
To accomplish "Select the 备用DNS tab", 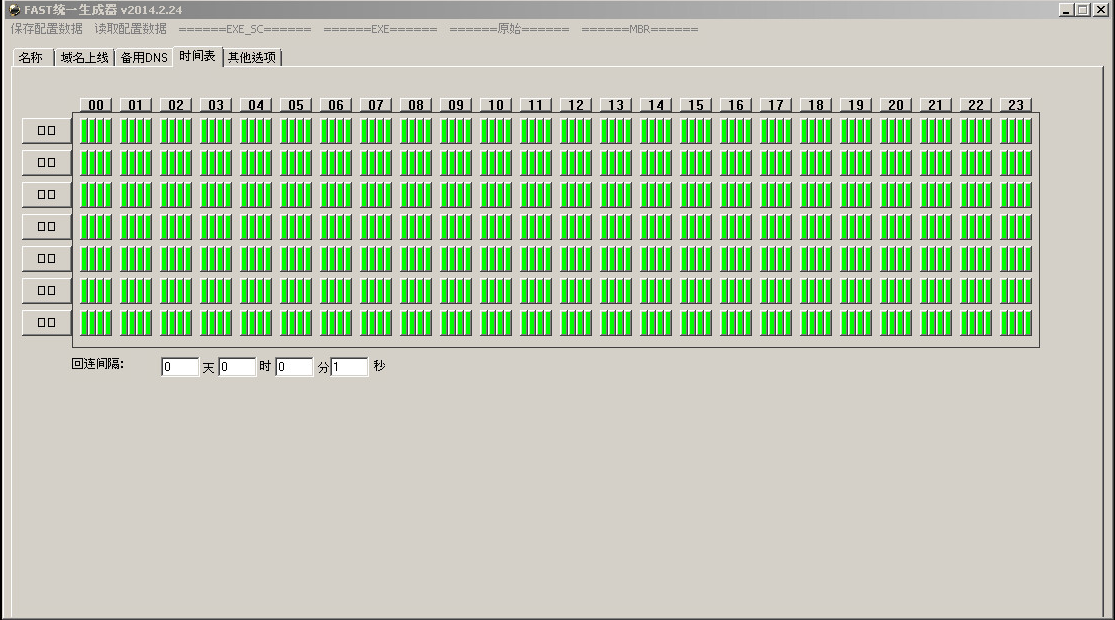I will (x=144, y=58).
